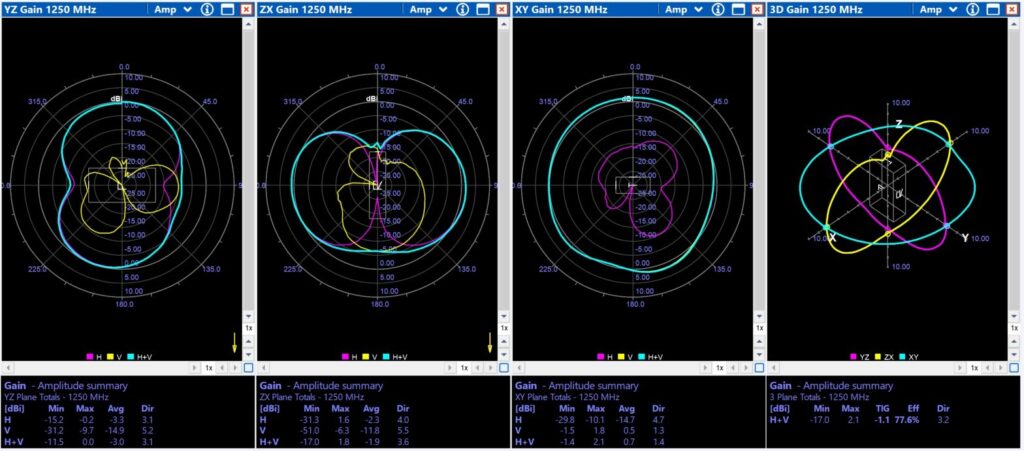Maximize the 3D Gain 1250 MHz panel
1024x451 pixels.
(993, 9)
